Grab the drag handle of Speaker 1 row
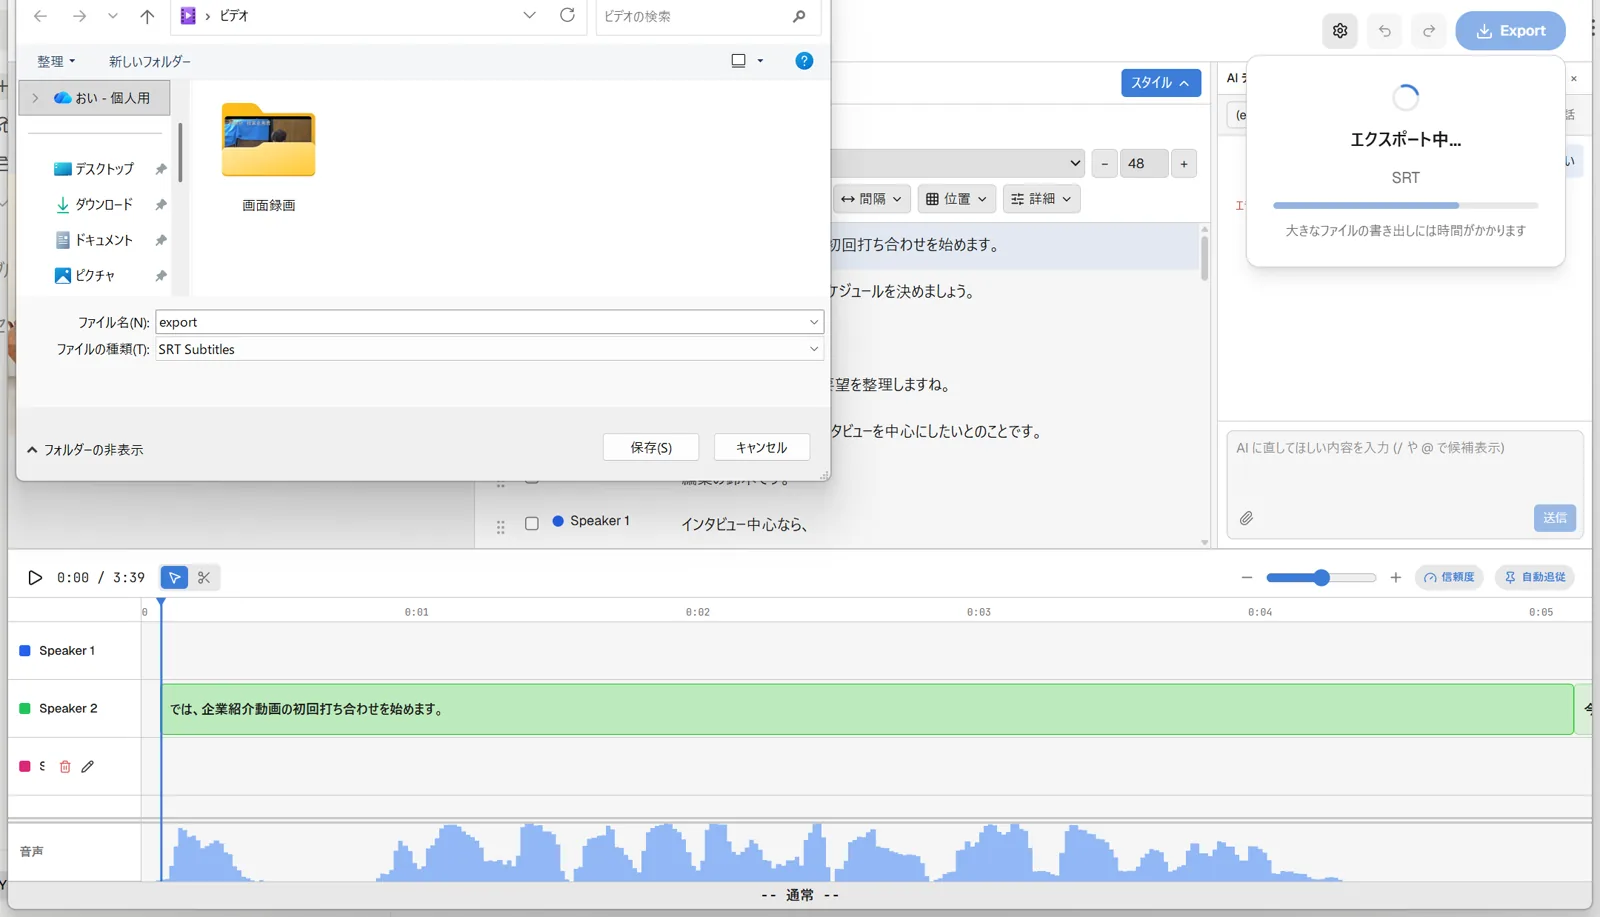1600x917 pixels. click(501, 526)
